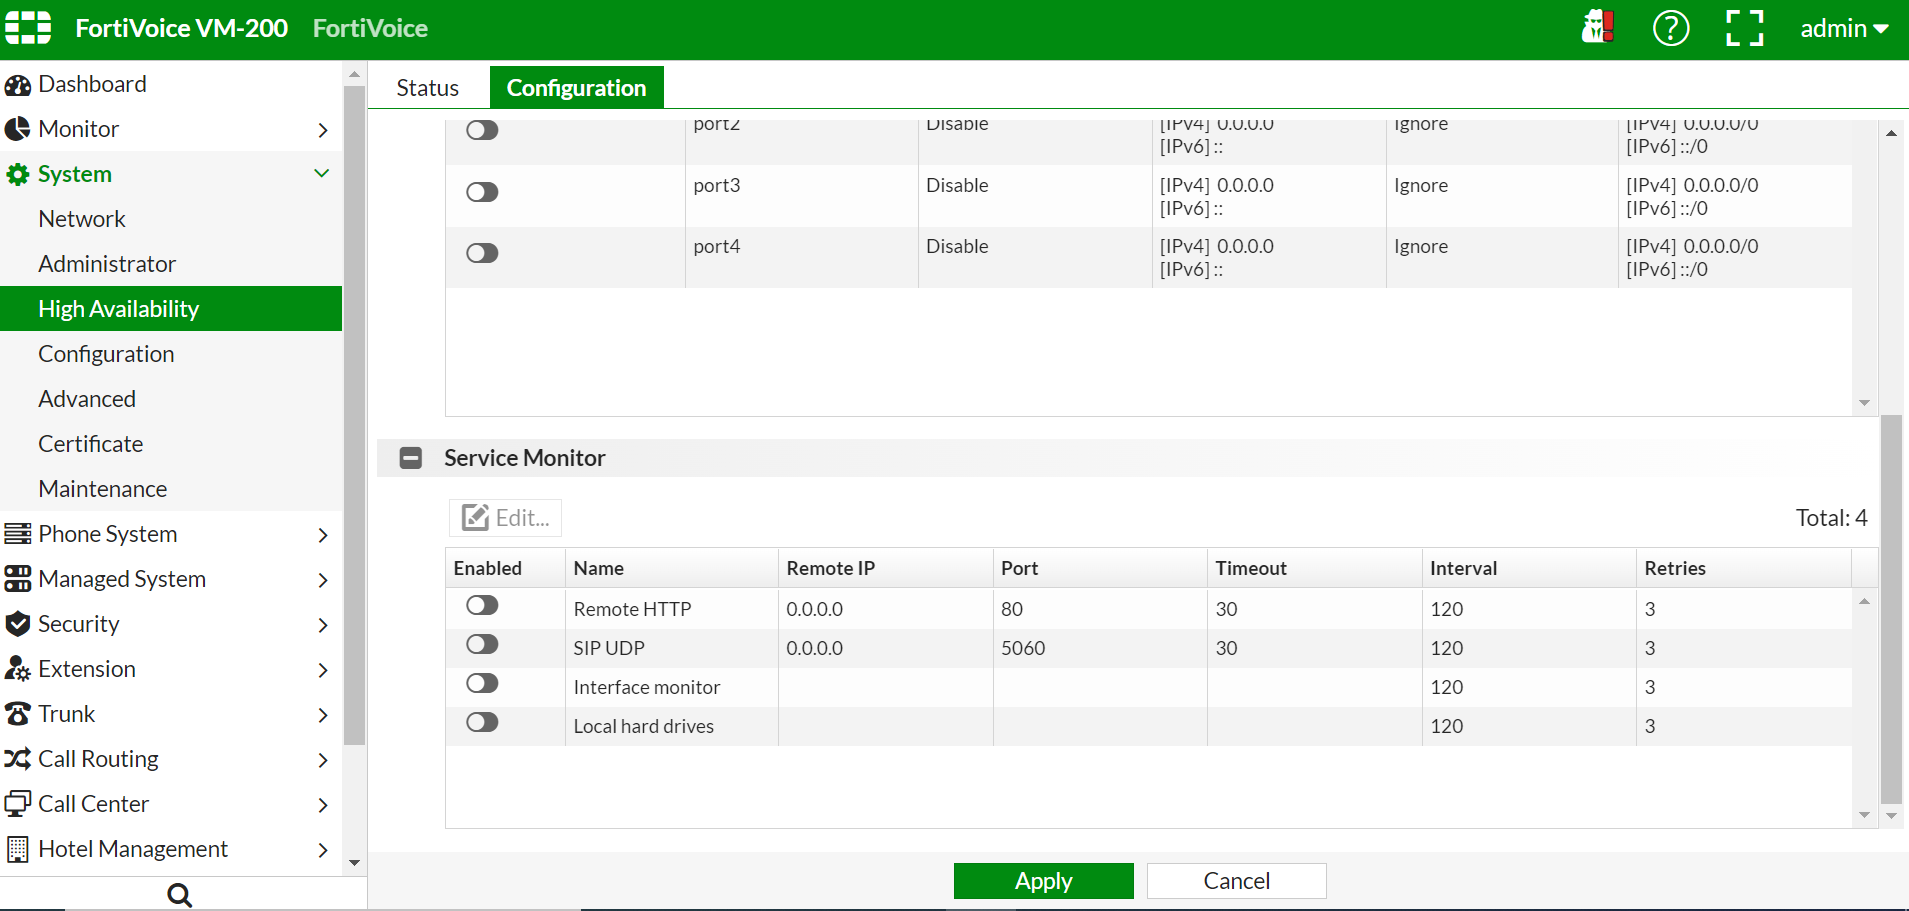Click the Apply button
Screen dimensions: 1909x911
tap(1043, 880)
